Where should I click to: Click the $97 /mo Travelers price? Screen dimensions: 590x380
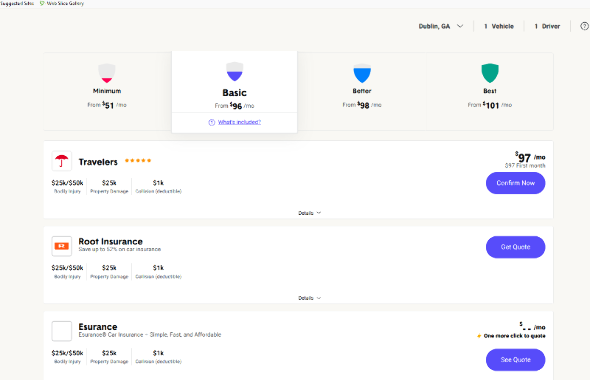[530, 157]
